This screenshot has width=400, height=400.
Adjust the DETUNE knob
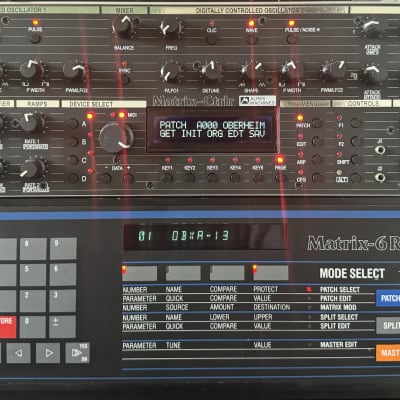(211, 71)
